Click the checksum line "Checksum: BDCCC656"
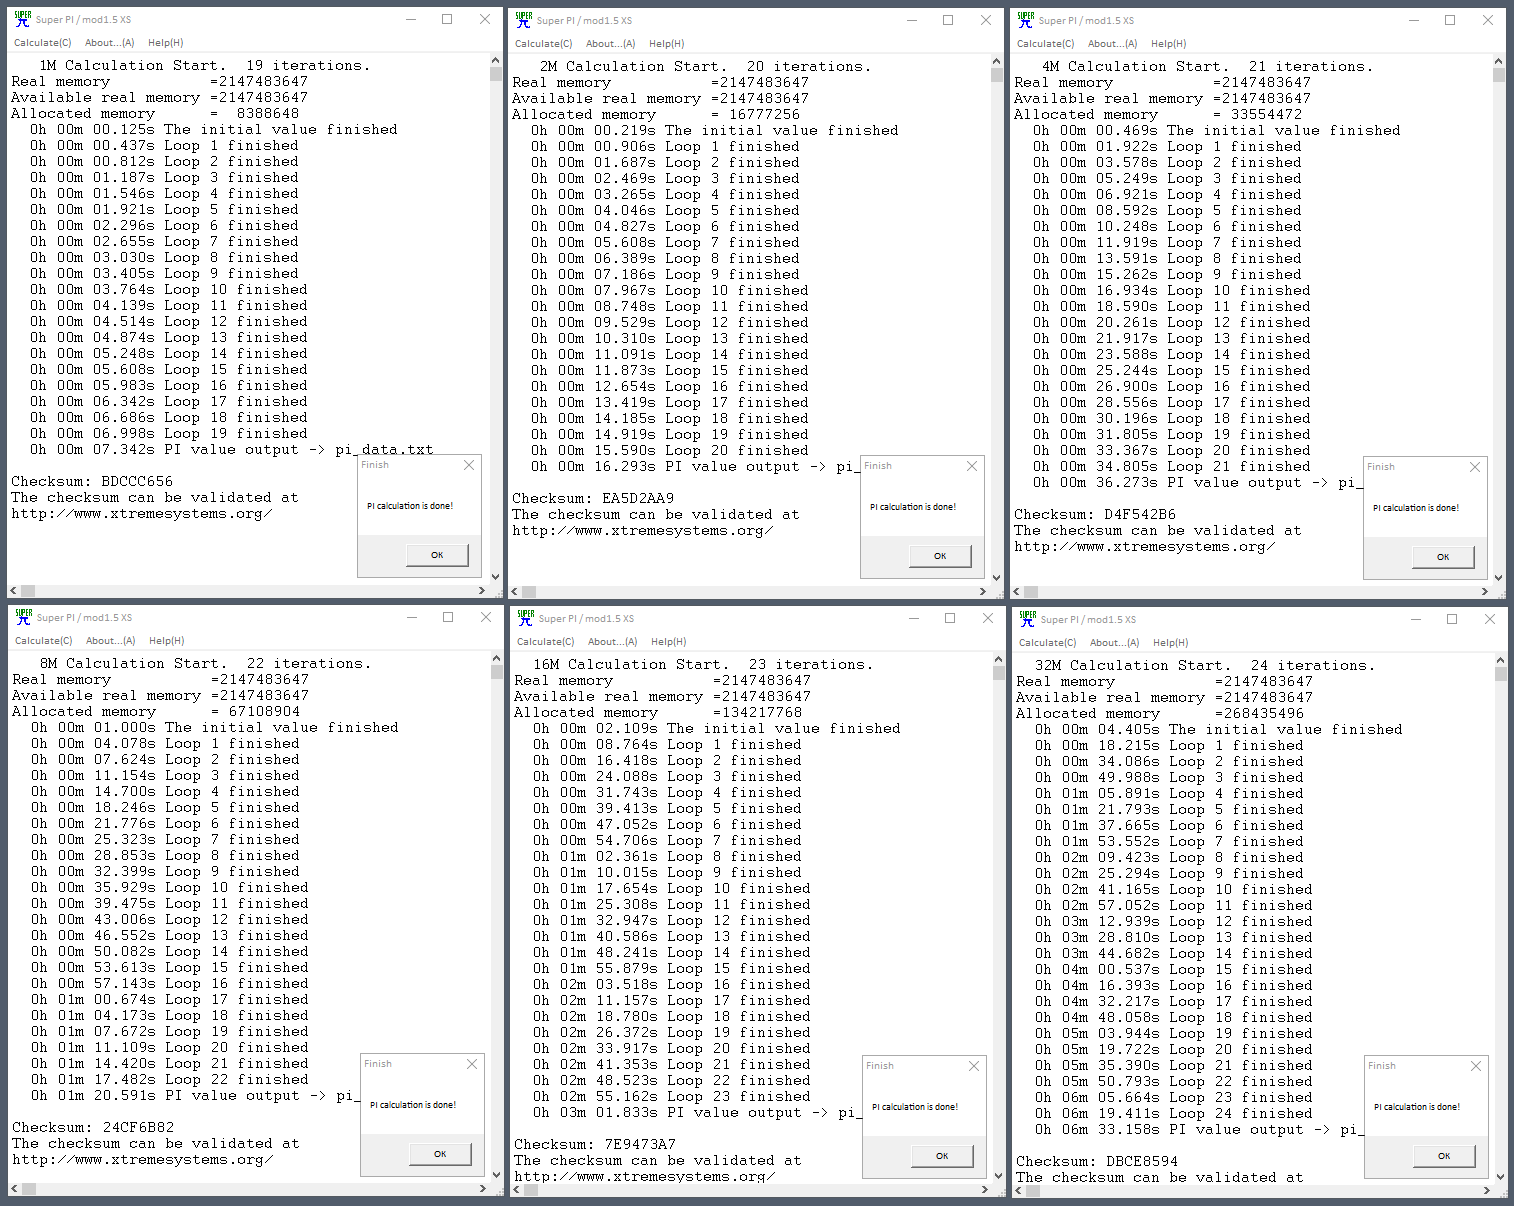Viewport: 1514px width, 1206px height. (x=92, y=481)
